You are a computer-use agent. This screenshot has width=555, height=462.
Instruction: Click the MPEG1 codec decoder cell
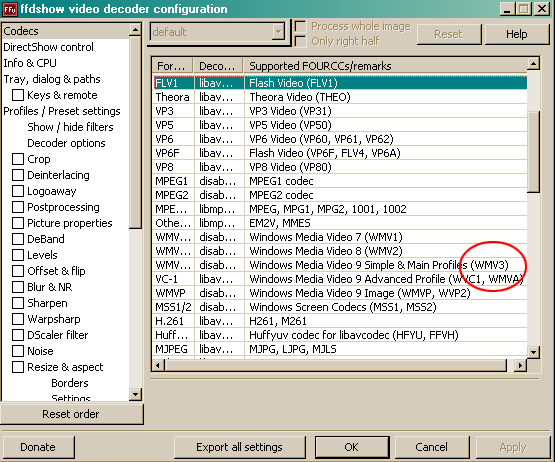(x=219, y=181)
